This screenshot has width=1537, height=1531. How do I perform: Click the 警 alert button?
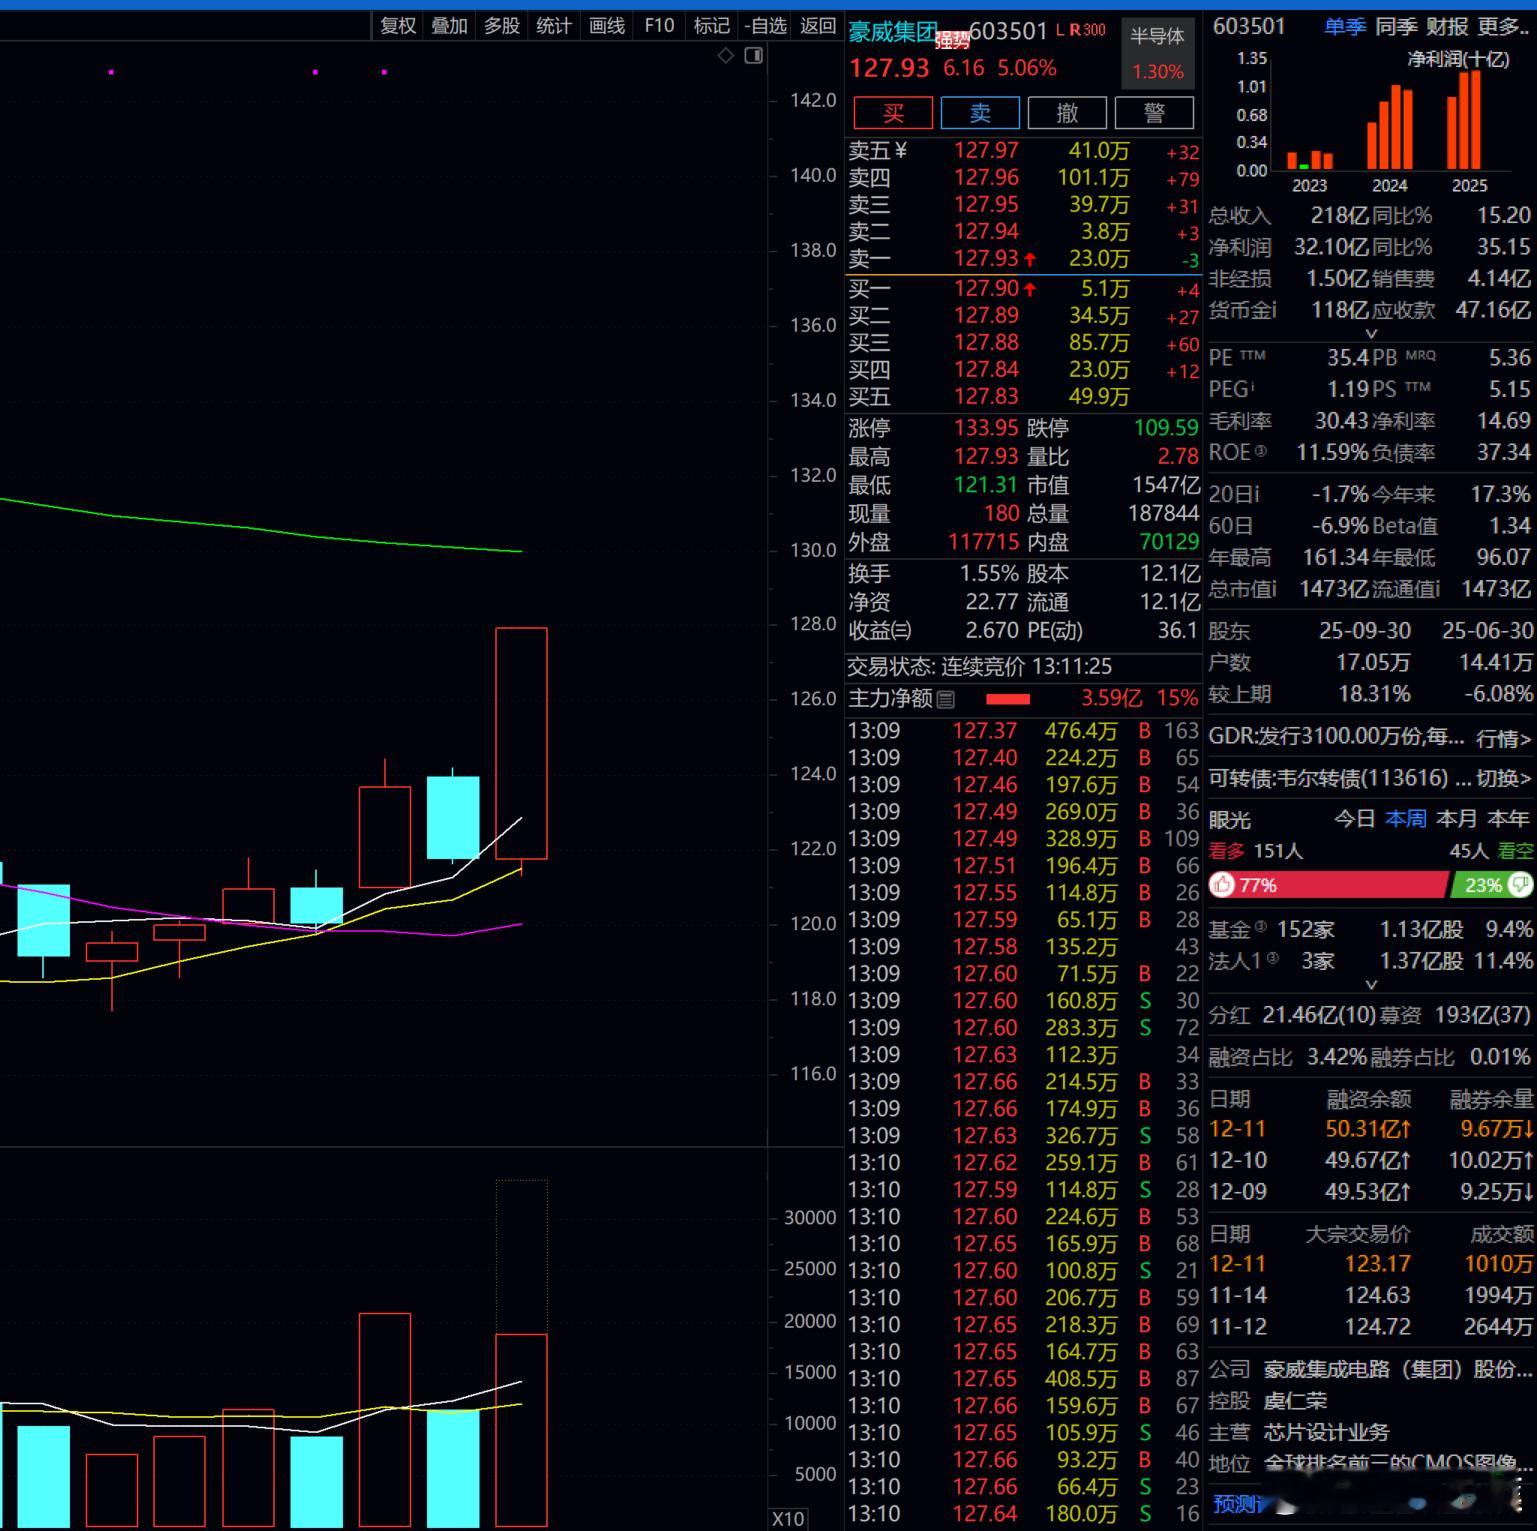(1154, 113)
